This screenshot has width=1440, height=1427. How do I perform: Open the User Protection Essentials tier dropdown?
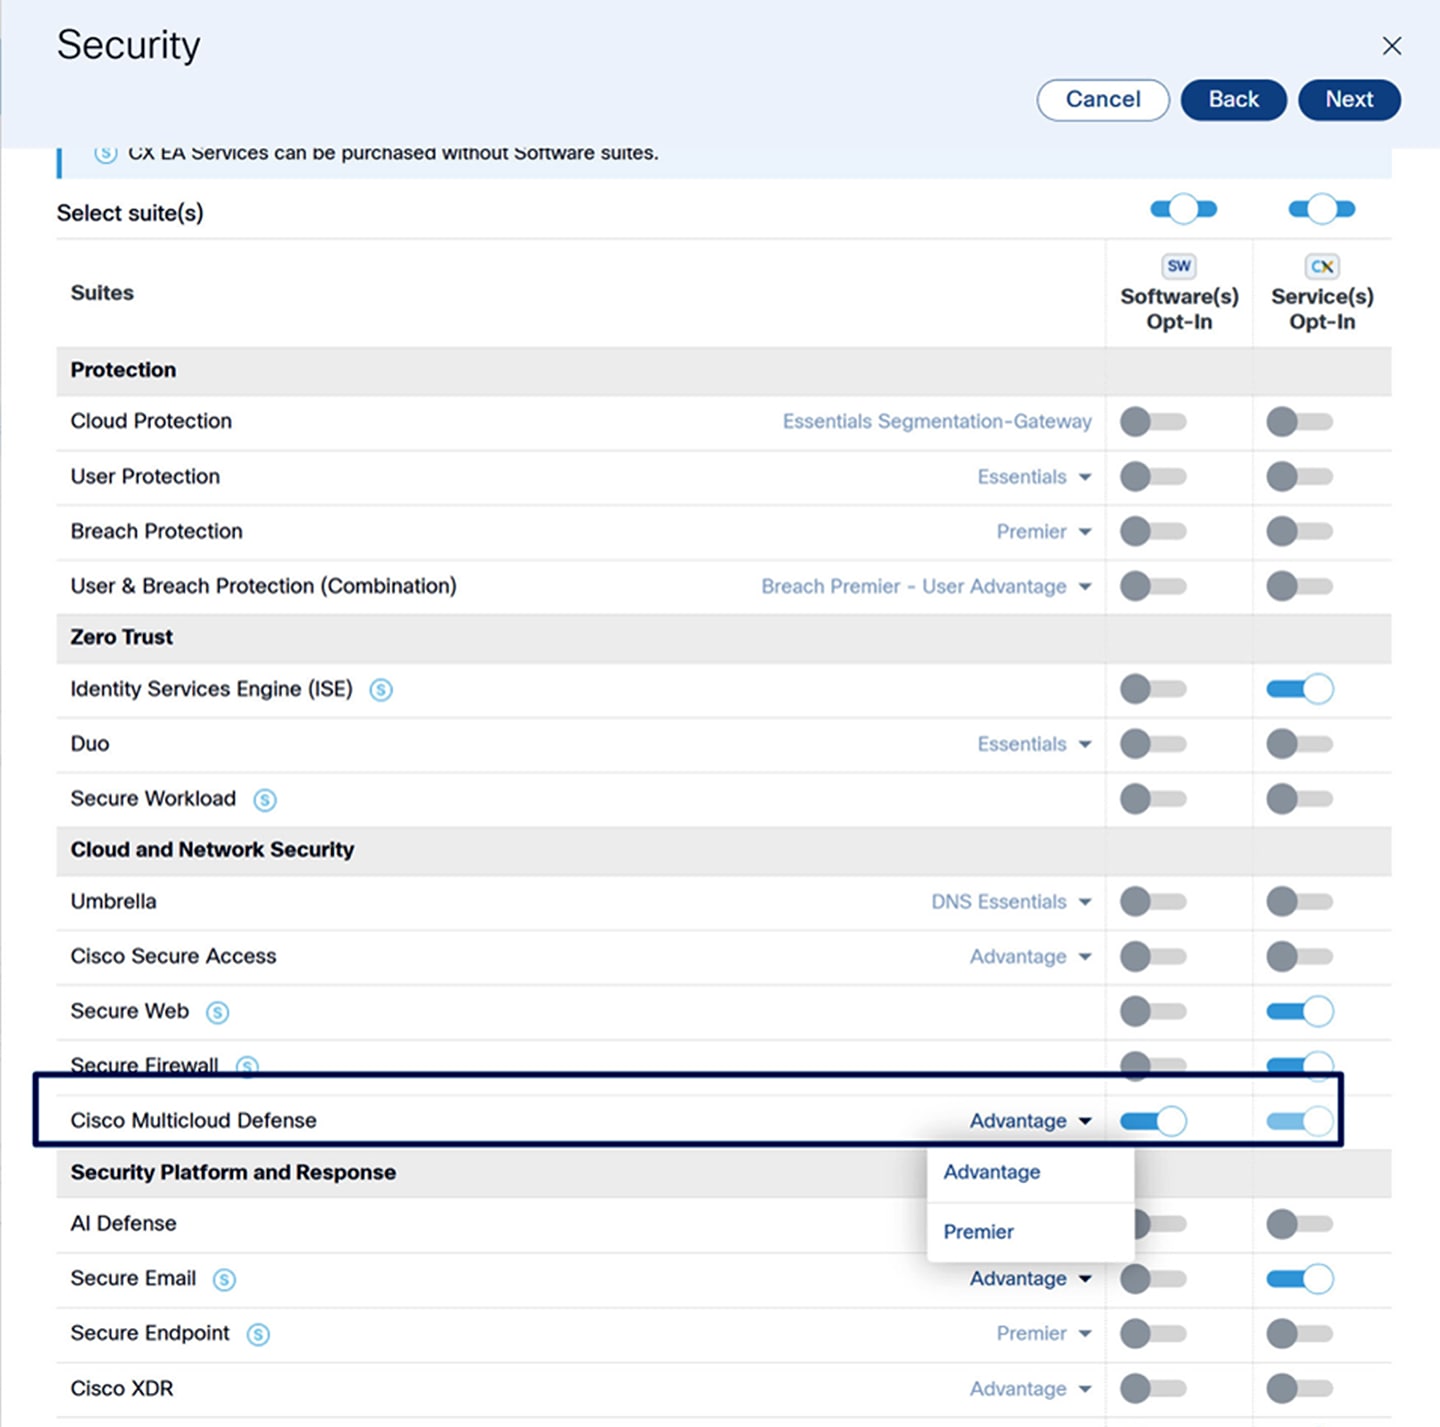point(1034,477)
